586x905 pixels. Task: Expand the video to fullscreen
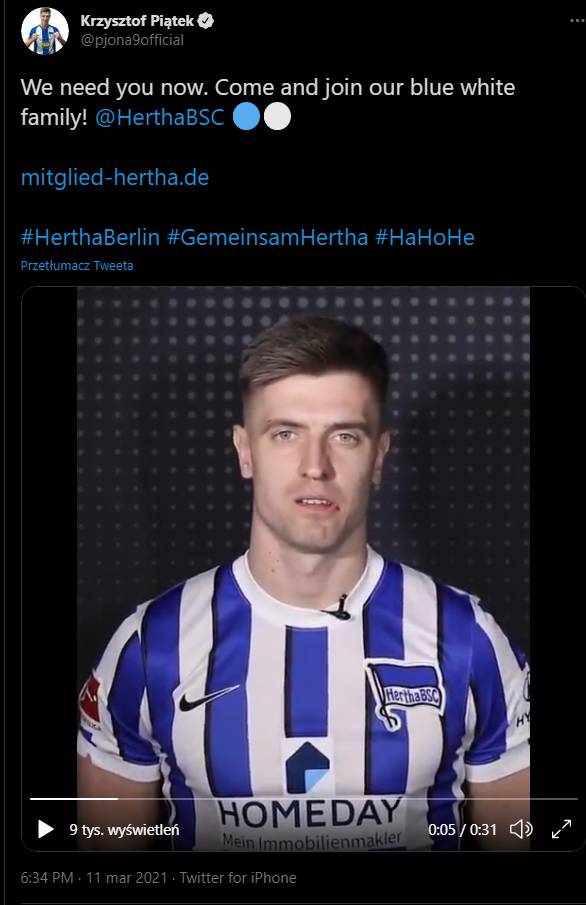pos(561,829)
